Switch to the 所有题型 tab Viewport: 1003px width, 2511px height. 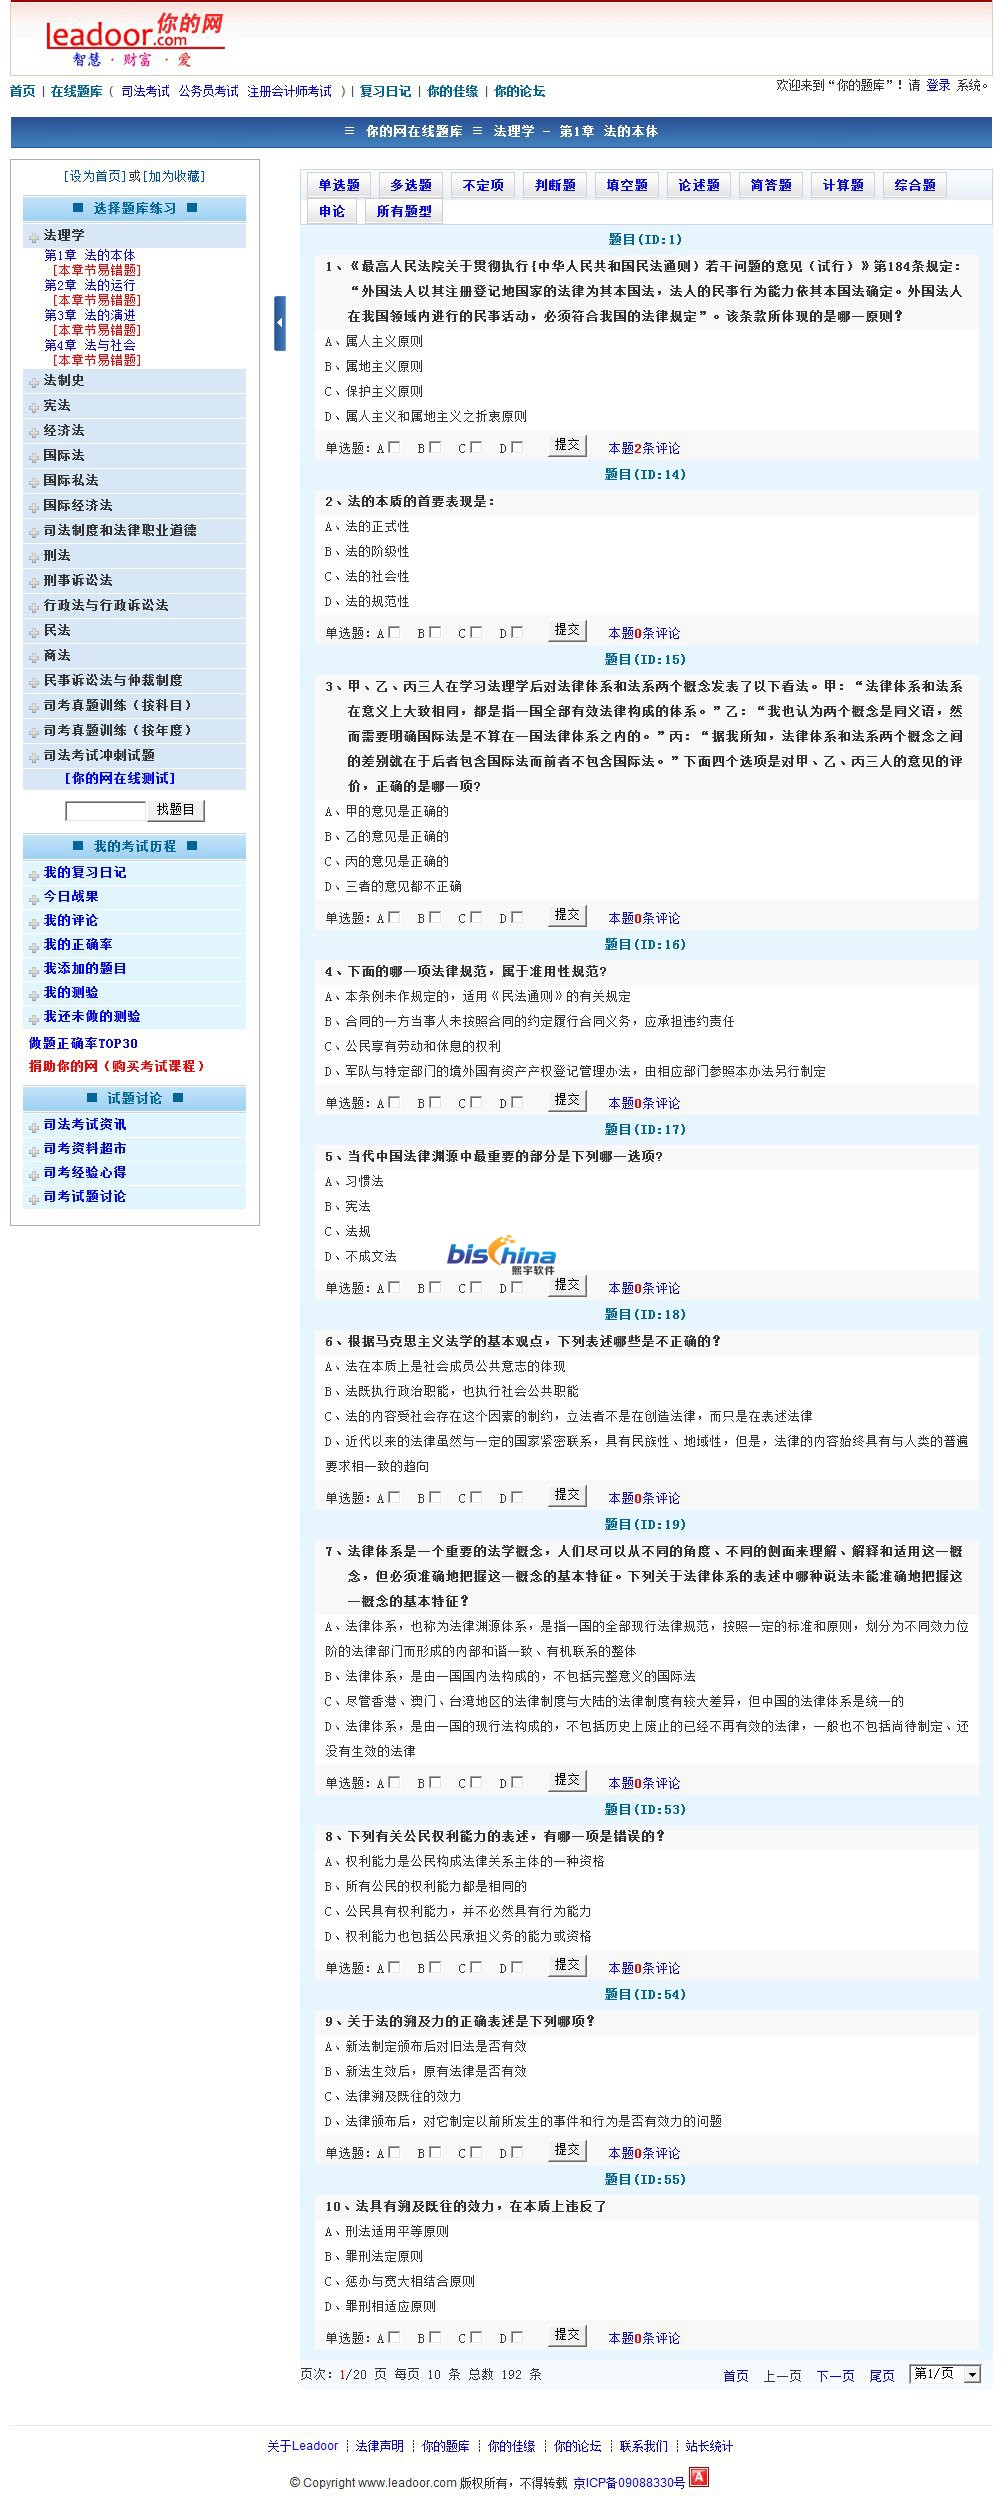point(404,211)
